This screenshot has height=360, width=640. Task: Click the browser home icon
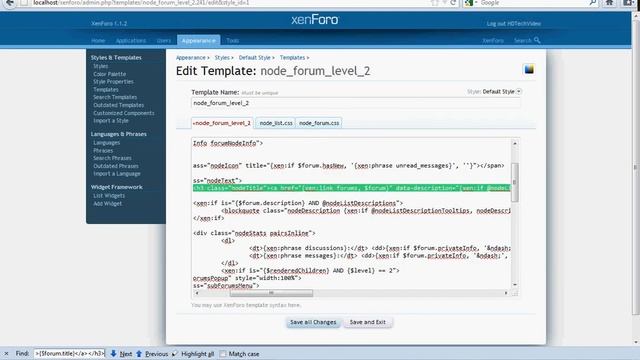coord(609,2)
